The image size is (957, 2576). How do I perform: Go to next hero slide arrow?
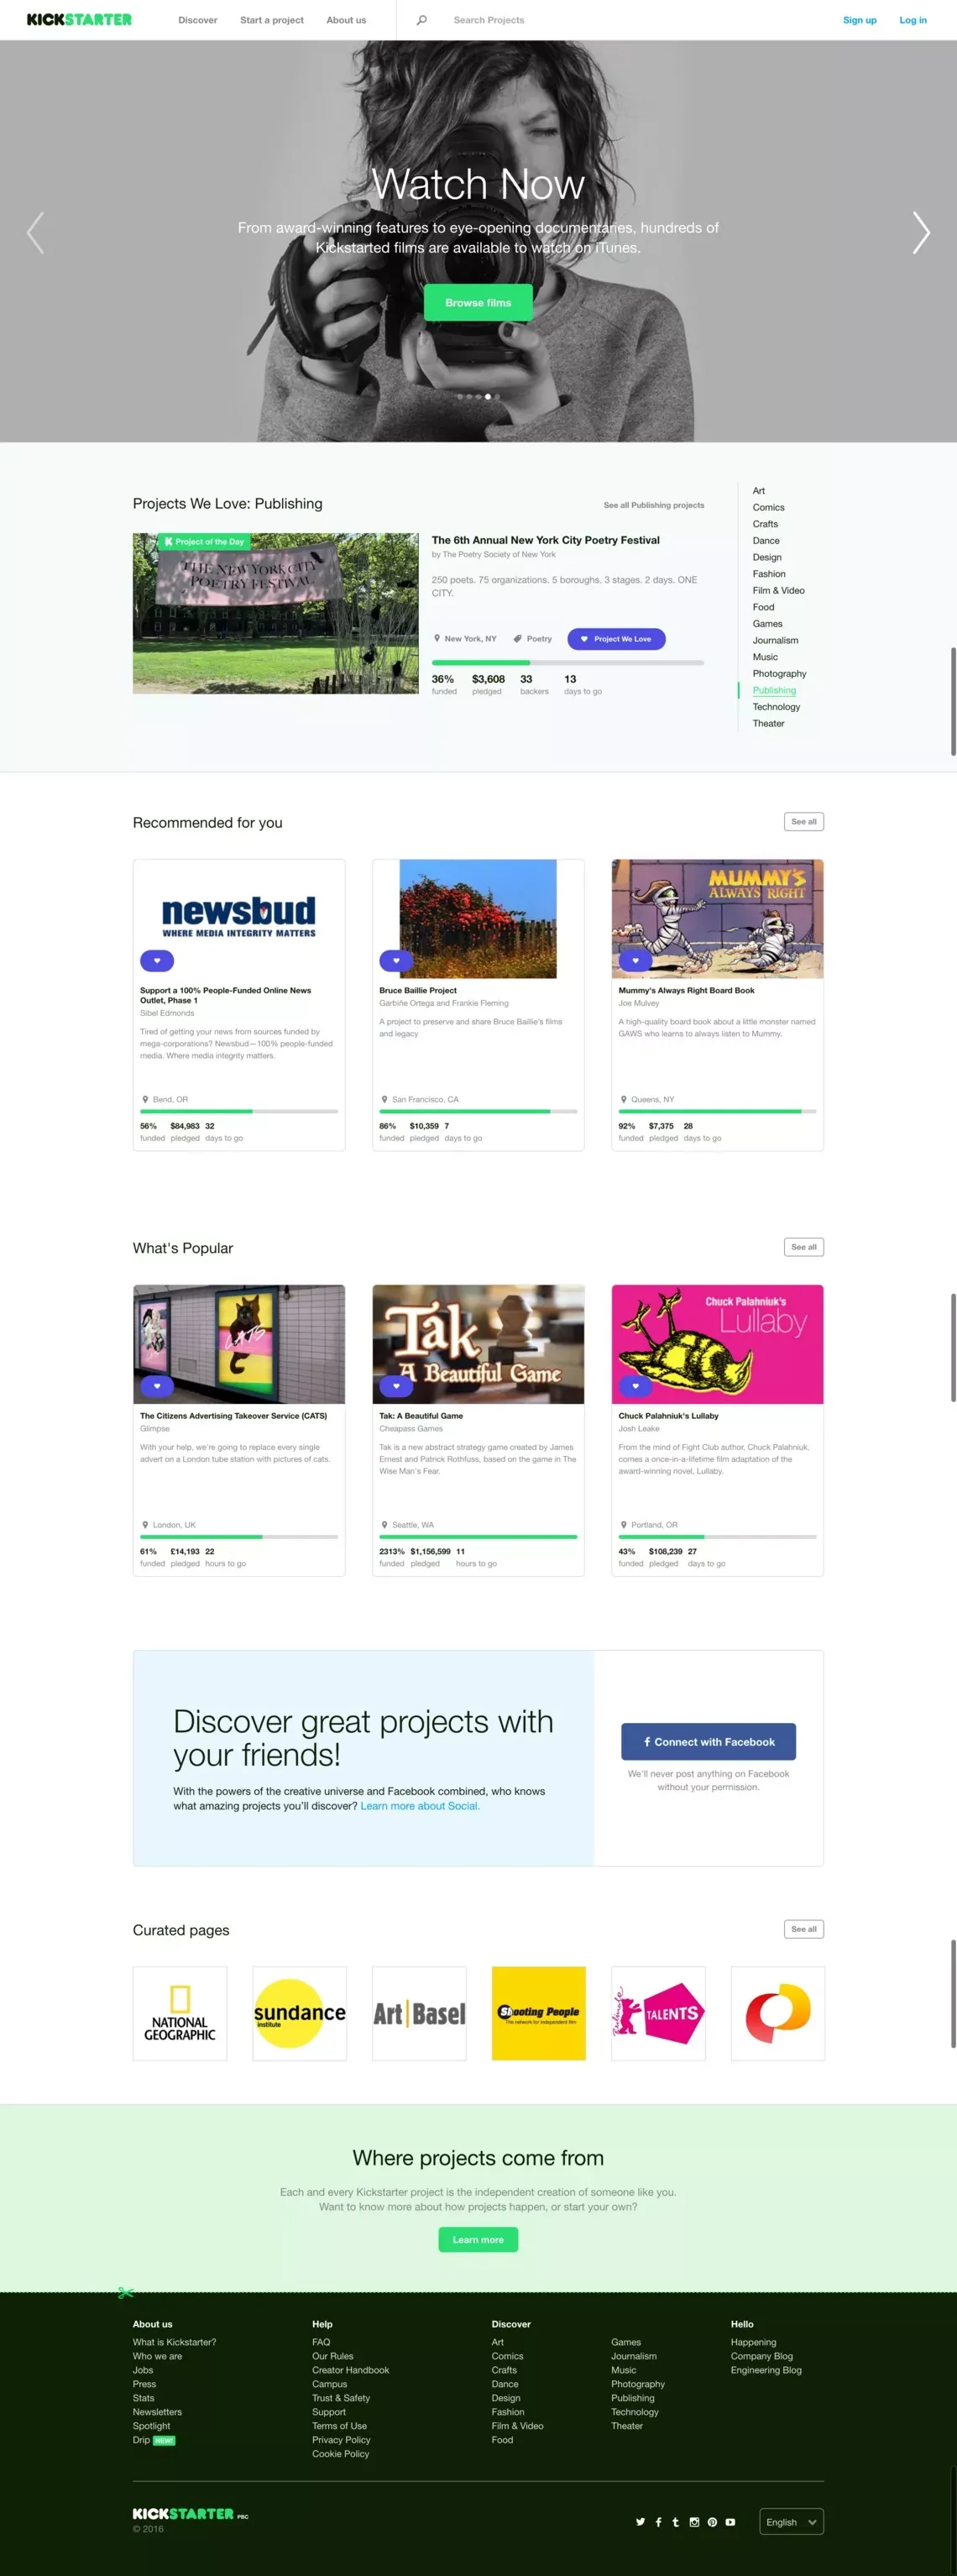pyautogui.click(x=921, y=233)
